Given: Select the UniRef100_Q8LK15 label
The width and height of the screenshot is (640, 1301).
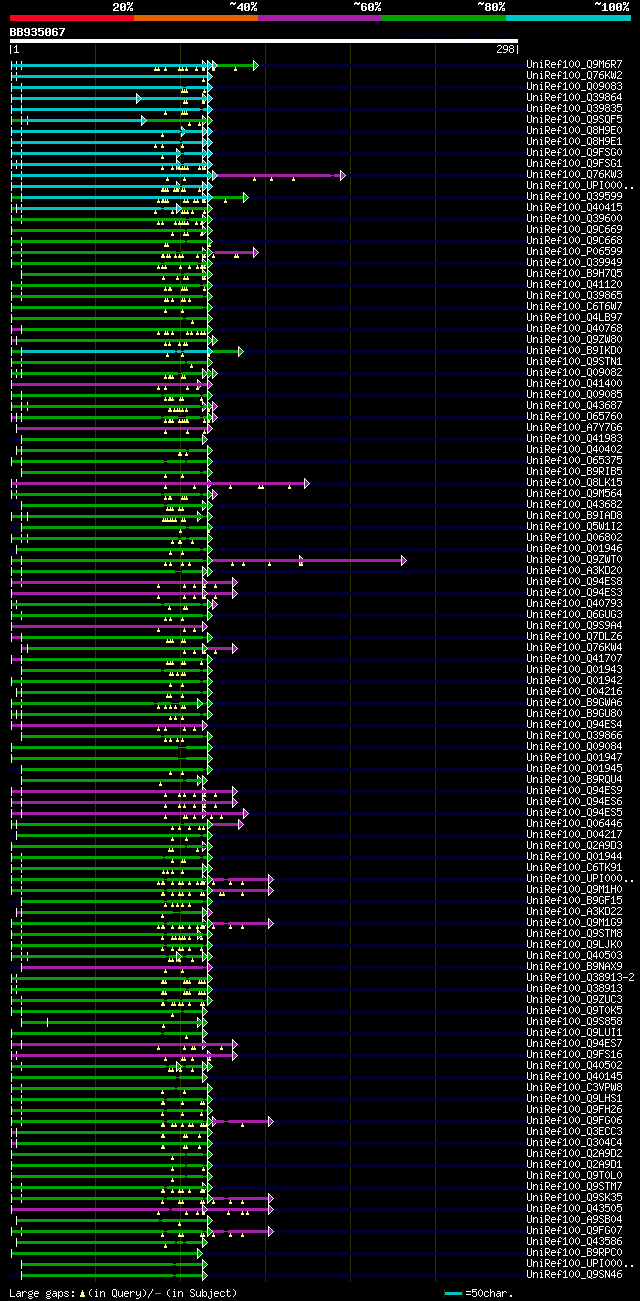Looking at the screenshot, I should [574, 483].
